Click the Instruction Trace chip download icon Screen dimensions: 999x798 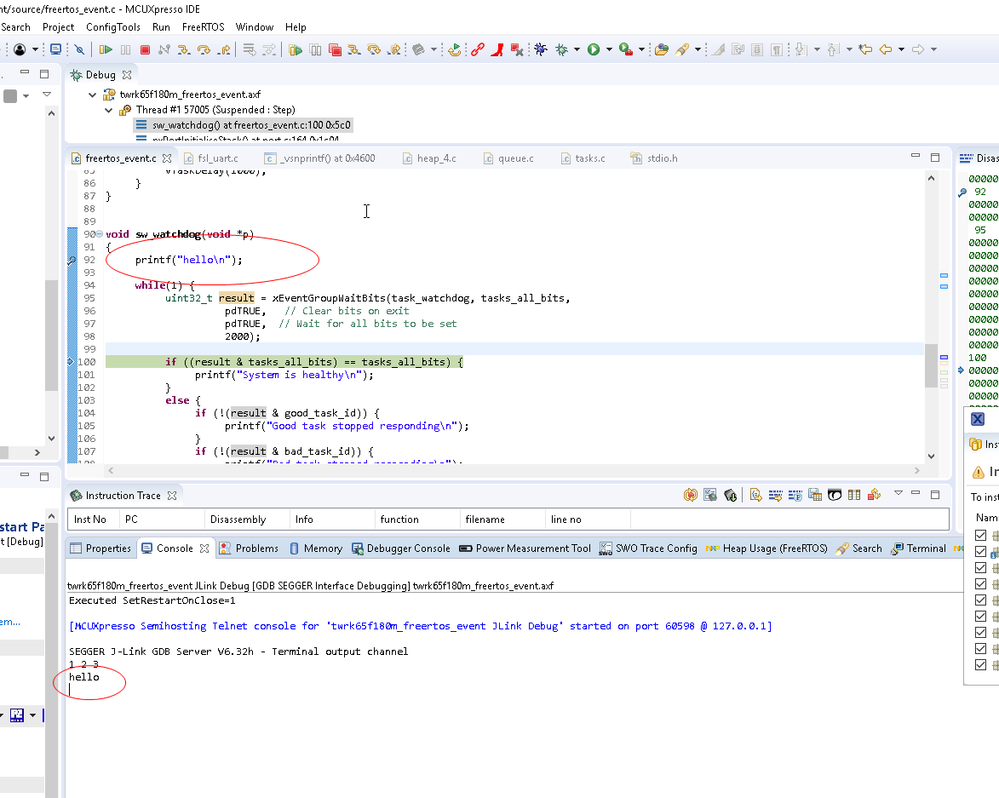(x=730, y=495)
